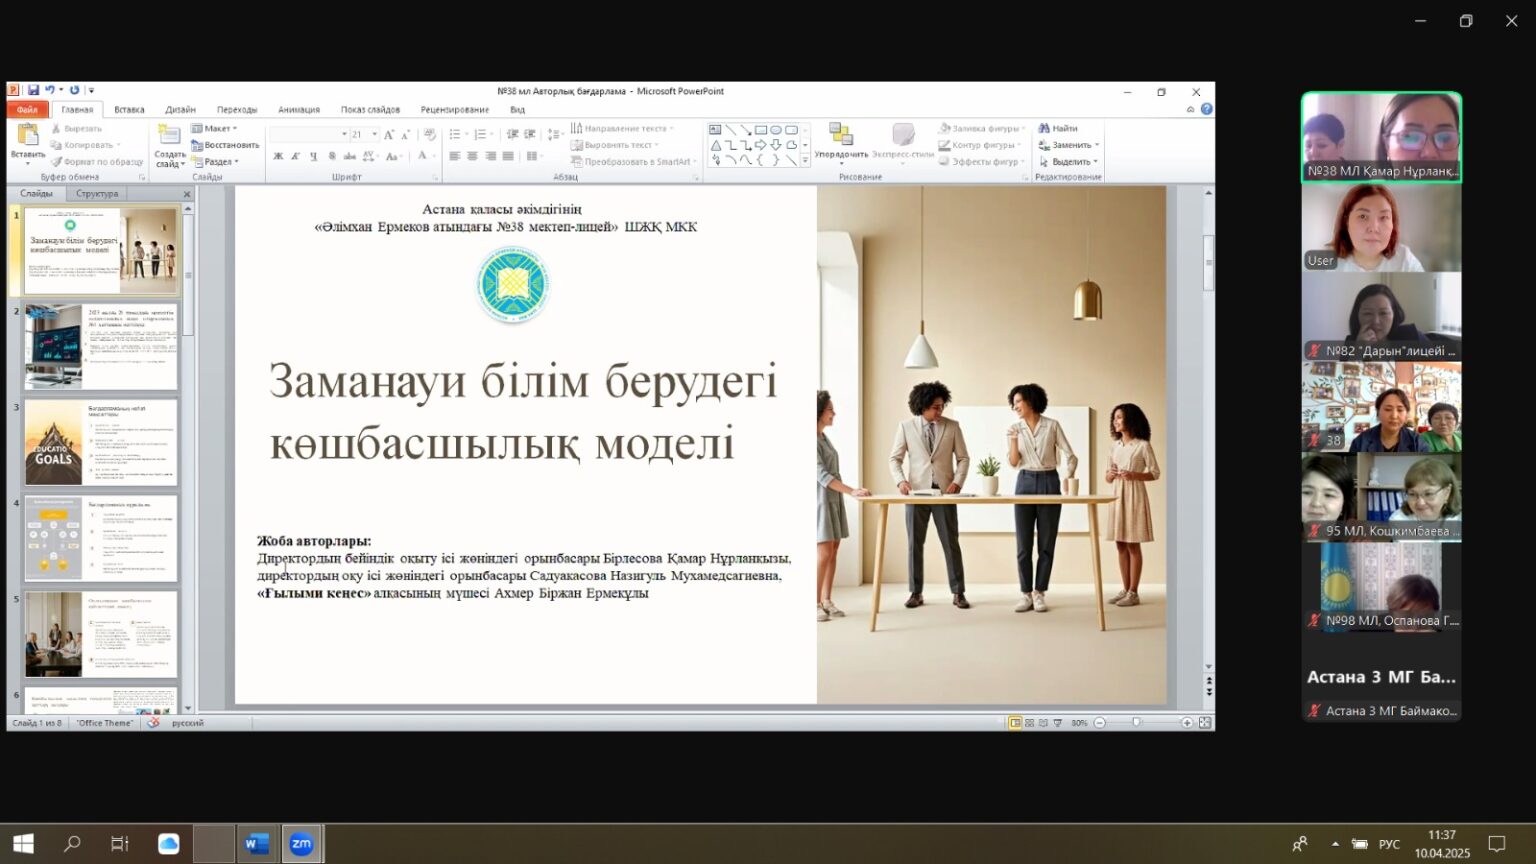The image size is (1536, 864).
Task: Open the Упорядочить arrange dropdown
Action: pos(841,142)
